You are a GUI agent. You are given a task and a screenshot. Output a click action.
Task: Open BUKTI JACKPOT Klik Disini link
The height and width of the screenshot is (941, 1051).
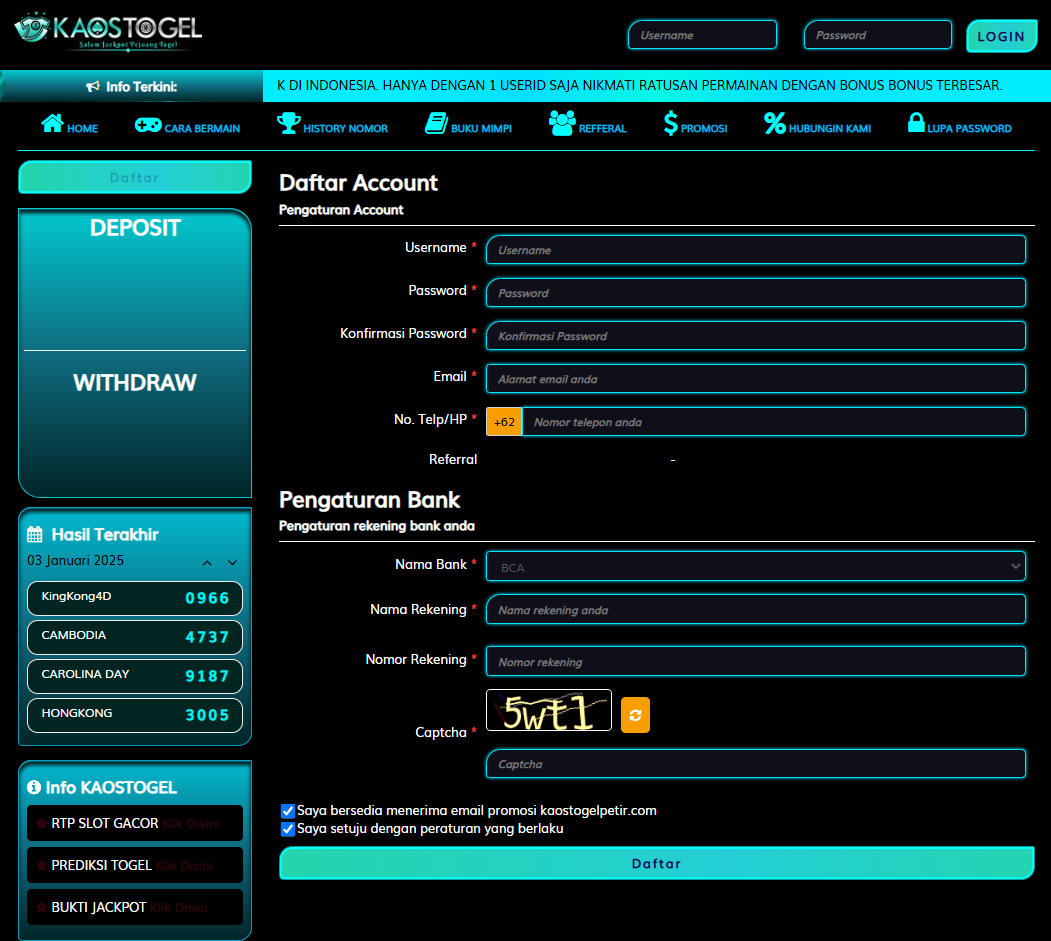point(178,907)
